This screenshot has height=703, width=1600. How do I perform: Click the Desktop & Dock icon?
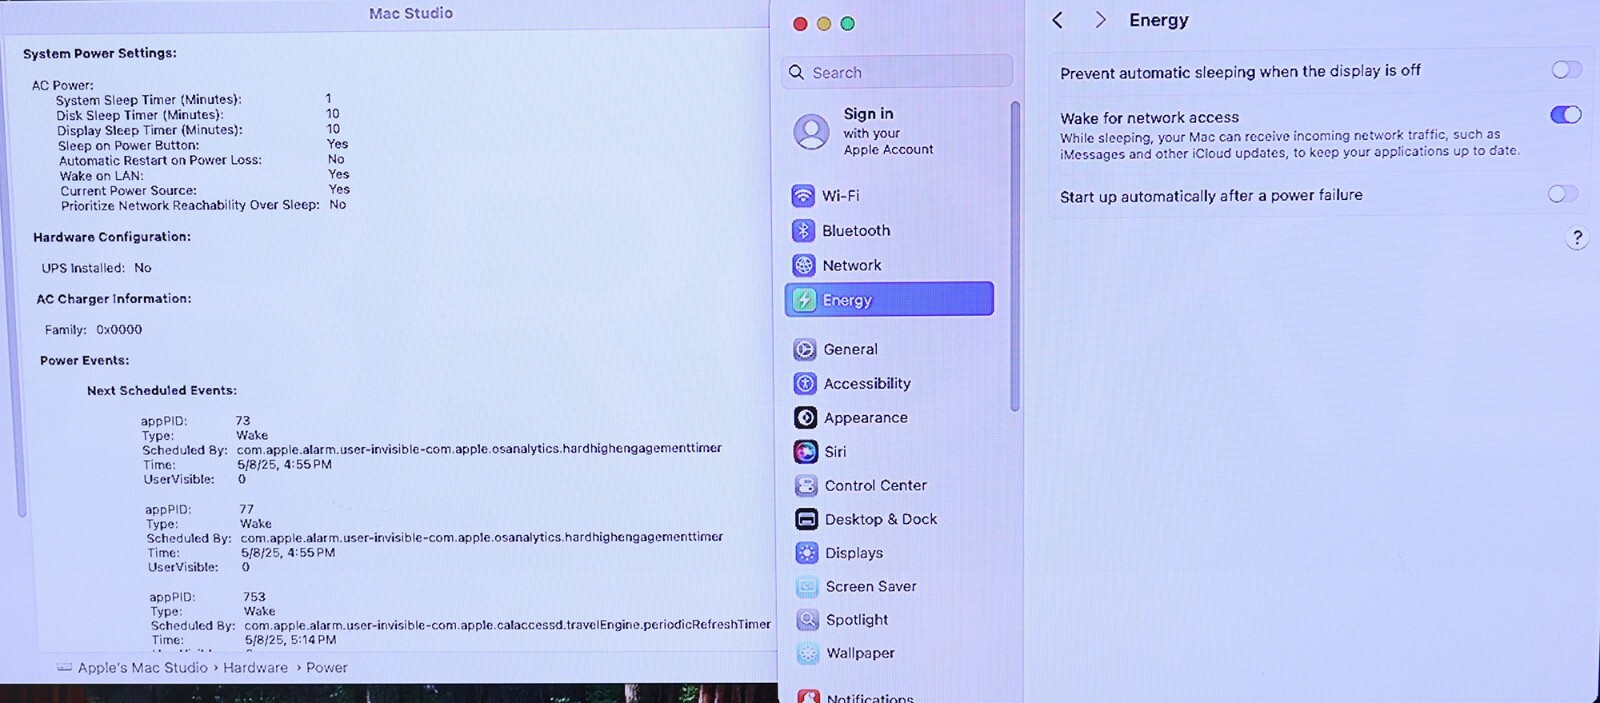click(x=806, y=519)
